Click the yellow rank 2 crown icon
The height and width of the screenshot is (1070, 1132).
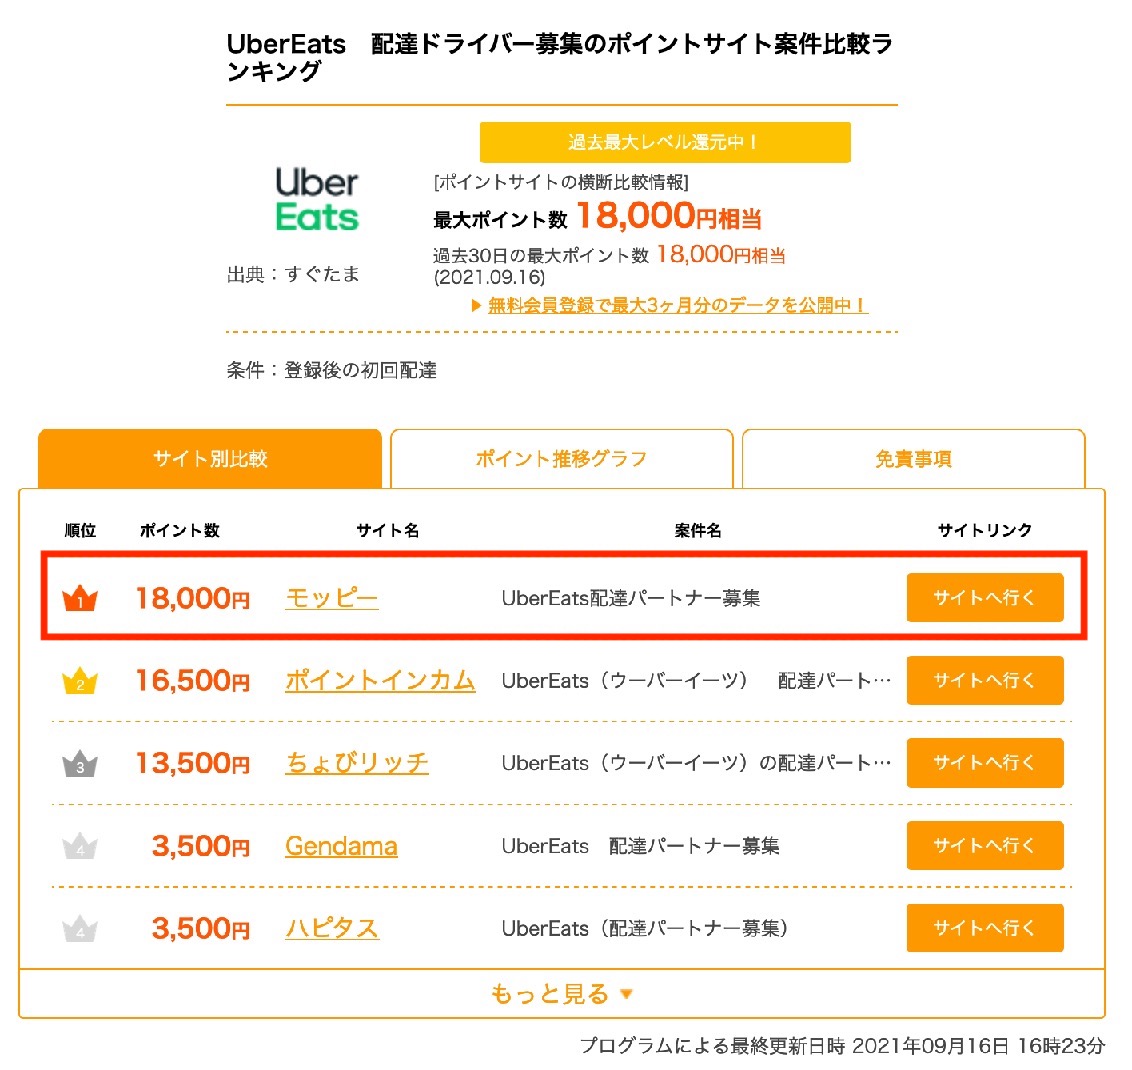(x=80, y=681)
